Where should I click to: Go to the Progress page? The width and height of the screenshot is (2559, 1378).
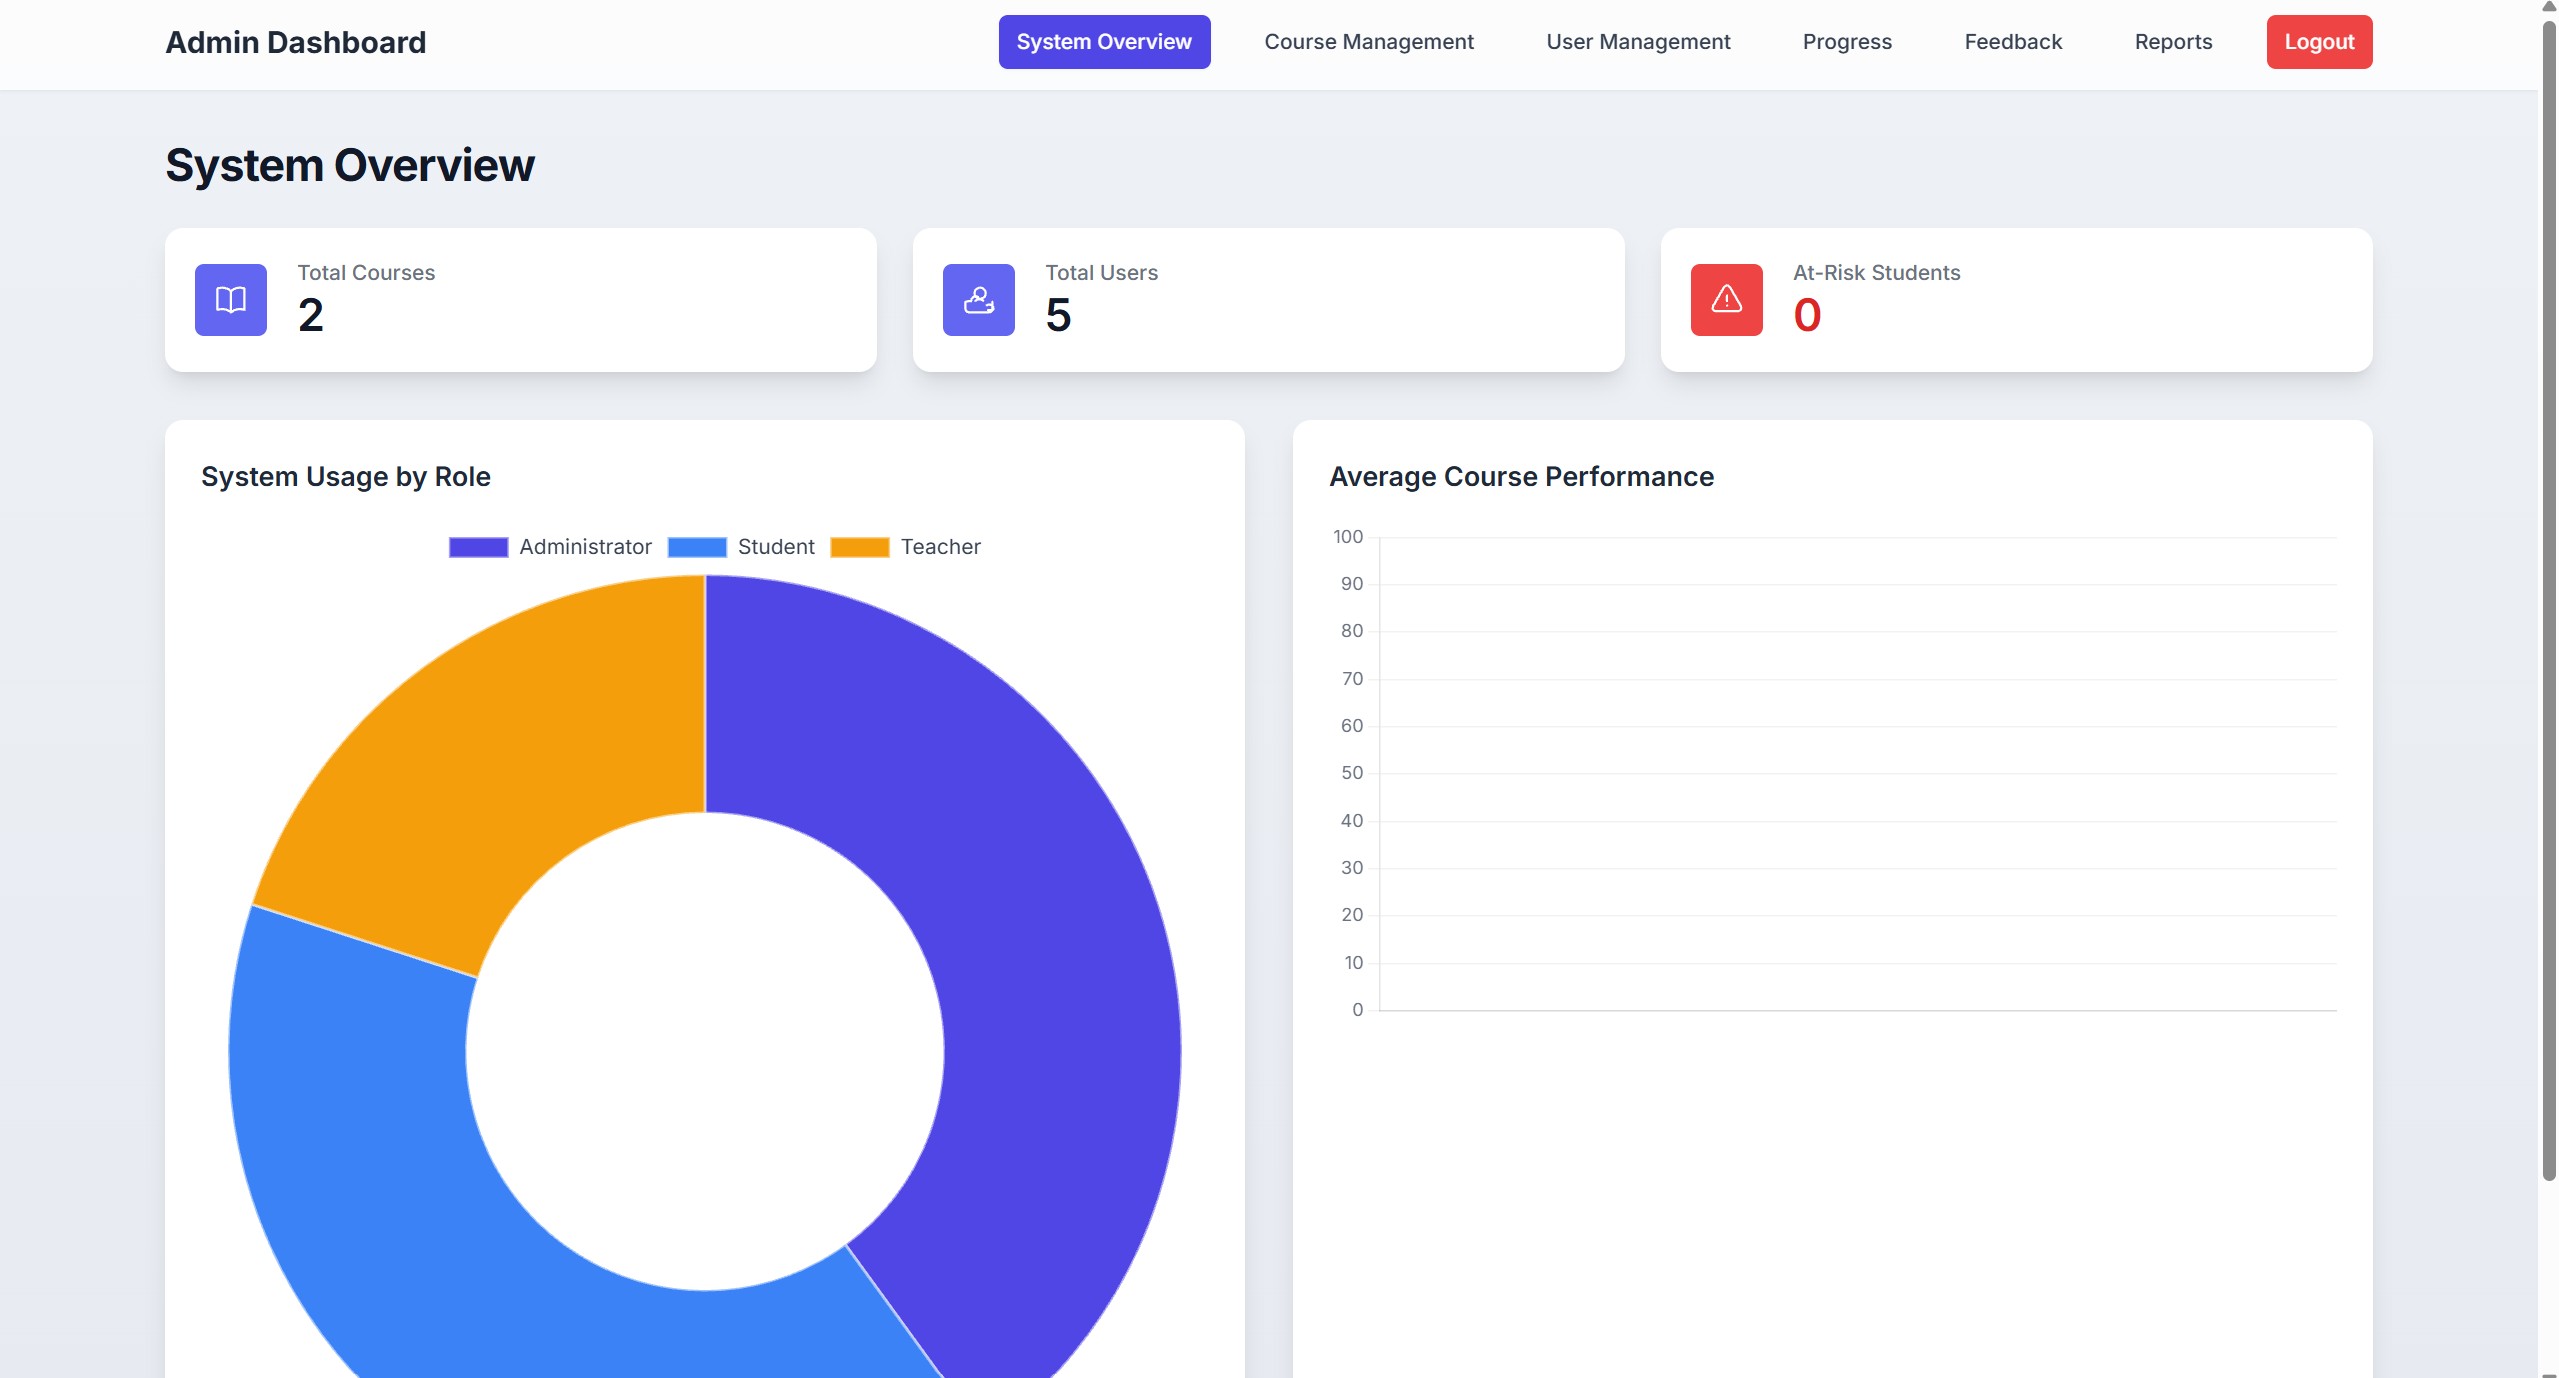pos(1846,42)
